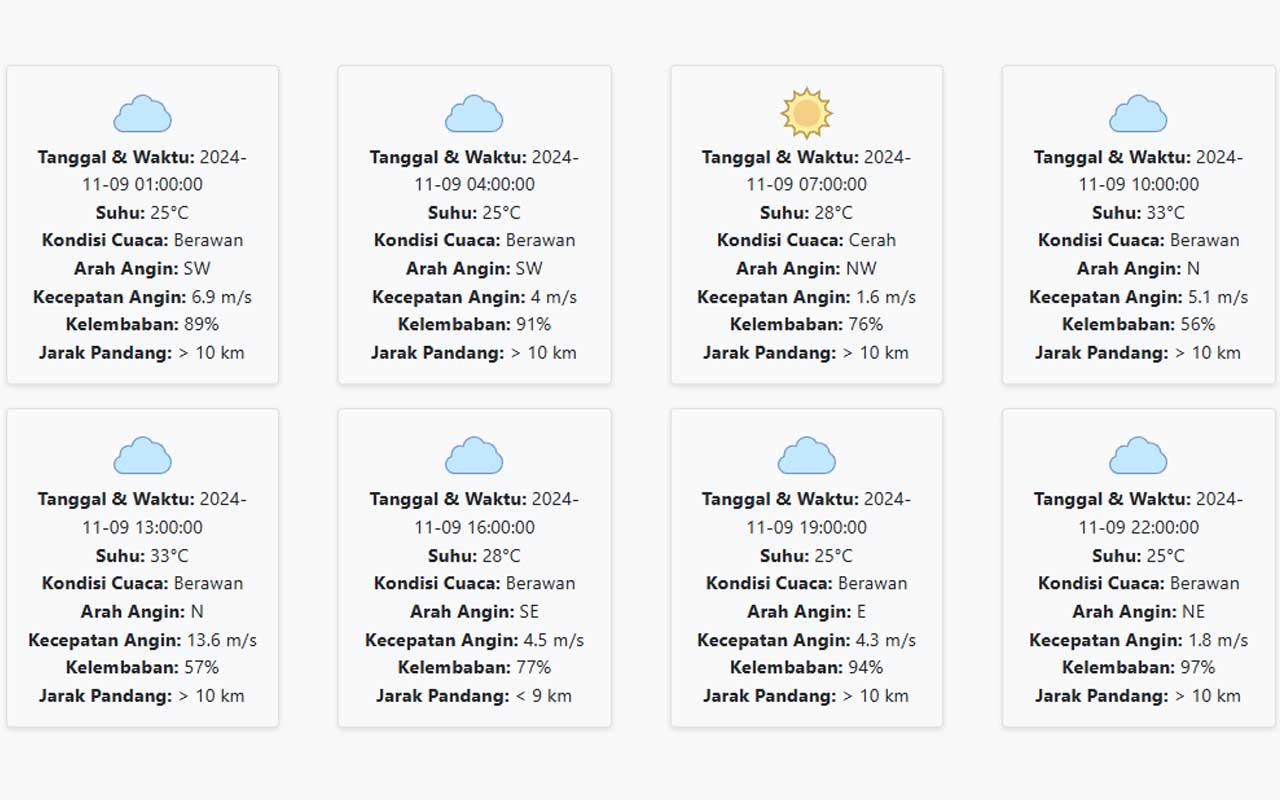
Task: Click the cloud icon on the 22:00:00 card
Action: pos(1138,456)
